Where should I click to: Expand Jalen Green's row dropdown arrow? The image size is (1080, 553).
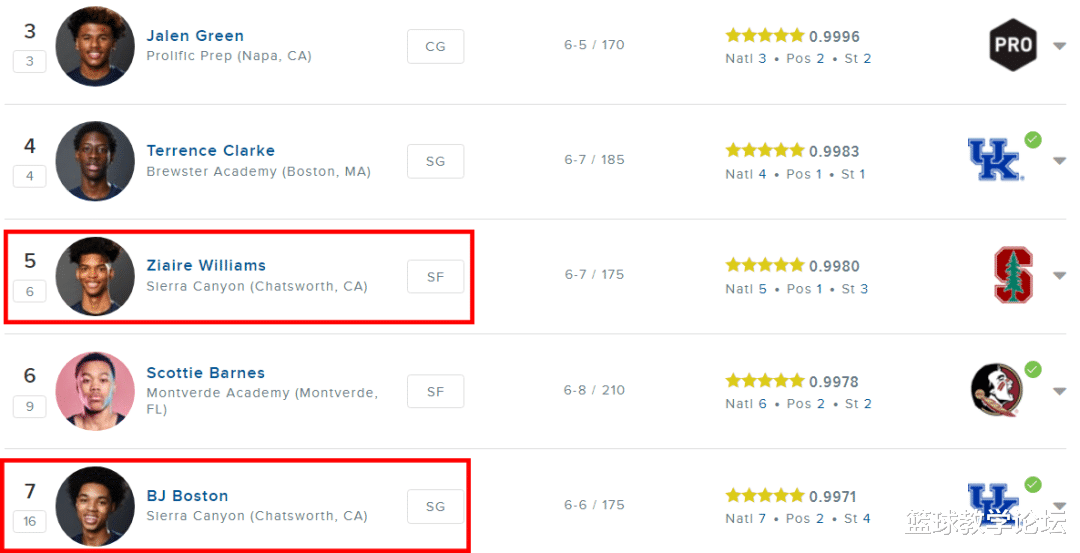pos(1059,46)
